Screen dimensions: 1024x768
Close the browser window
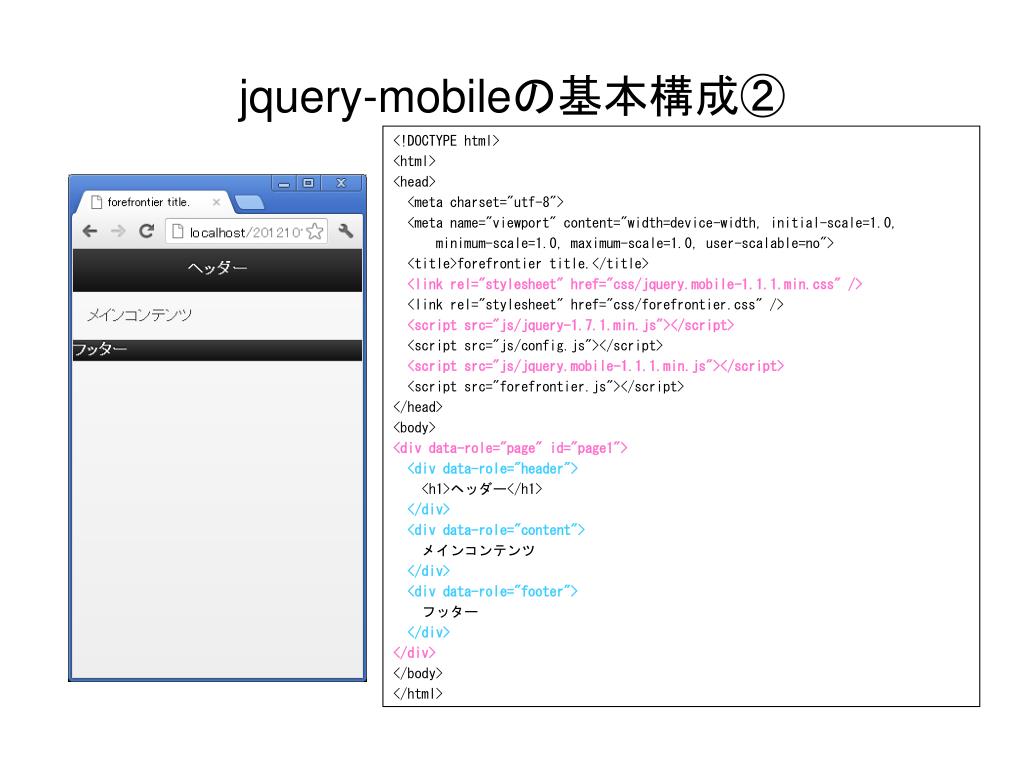coord(341,184)
